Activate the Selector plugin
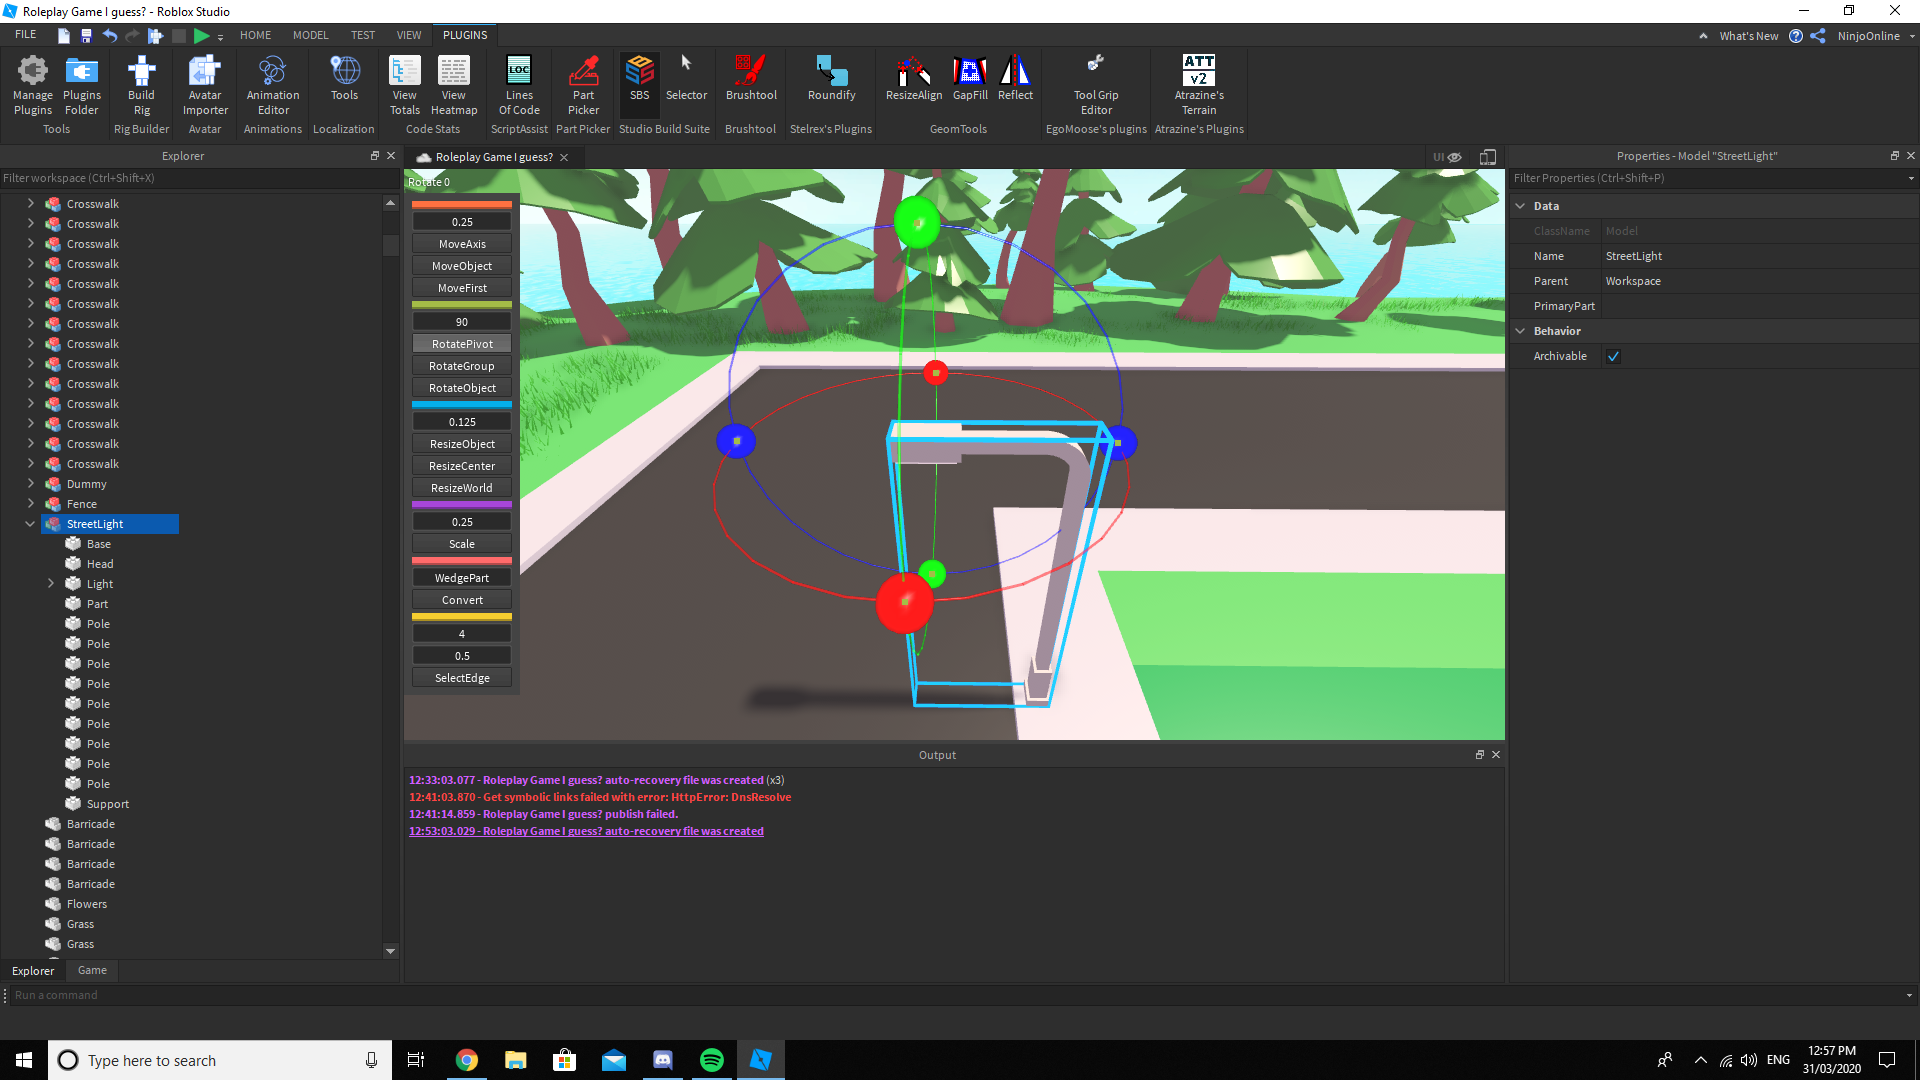This screenshot has height=1080, width=1920. [686, 78]
